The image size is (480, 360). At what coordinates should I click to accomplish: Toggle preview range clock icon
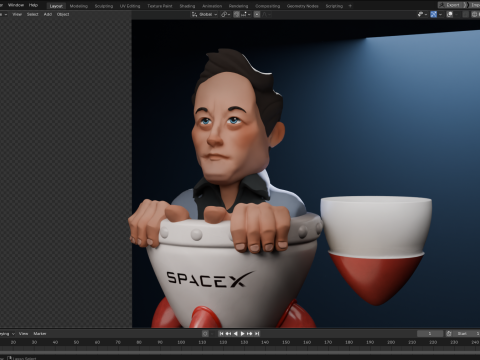[449, 333]
